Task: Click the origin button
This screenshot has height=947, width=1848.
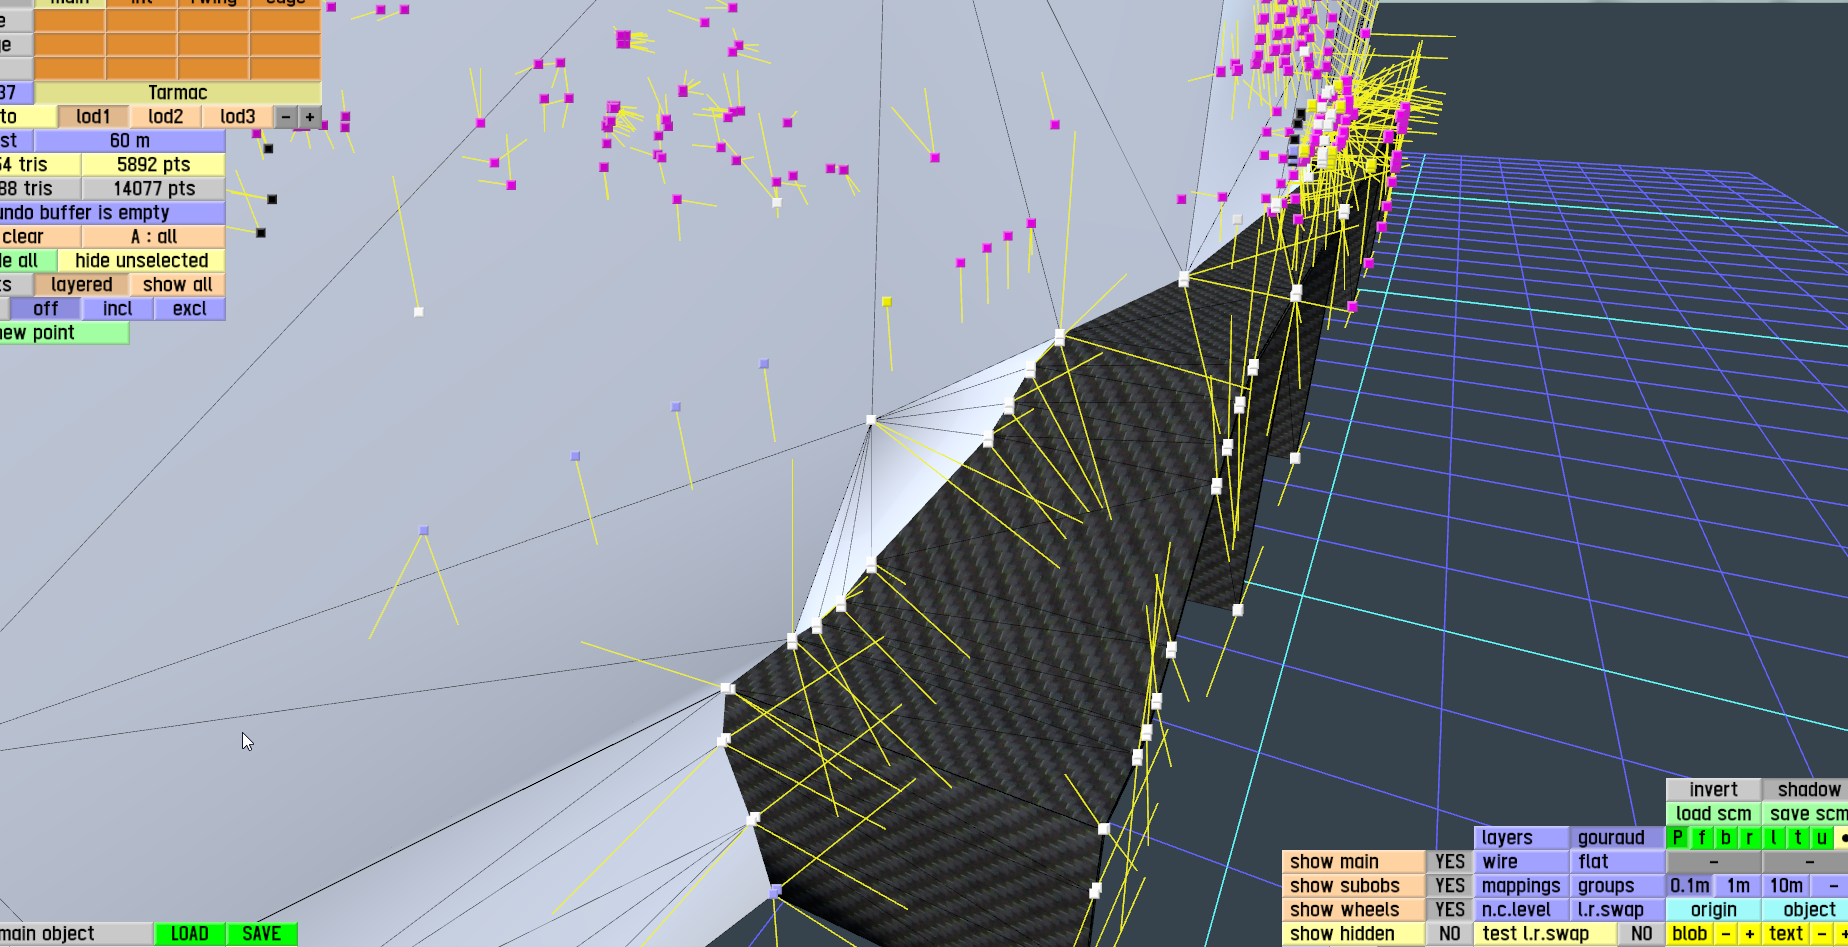Action: pyautogui.click(x=1714, y=910)
